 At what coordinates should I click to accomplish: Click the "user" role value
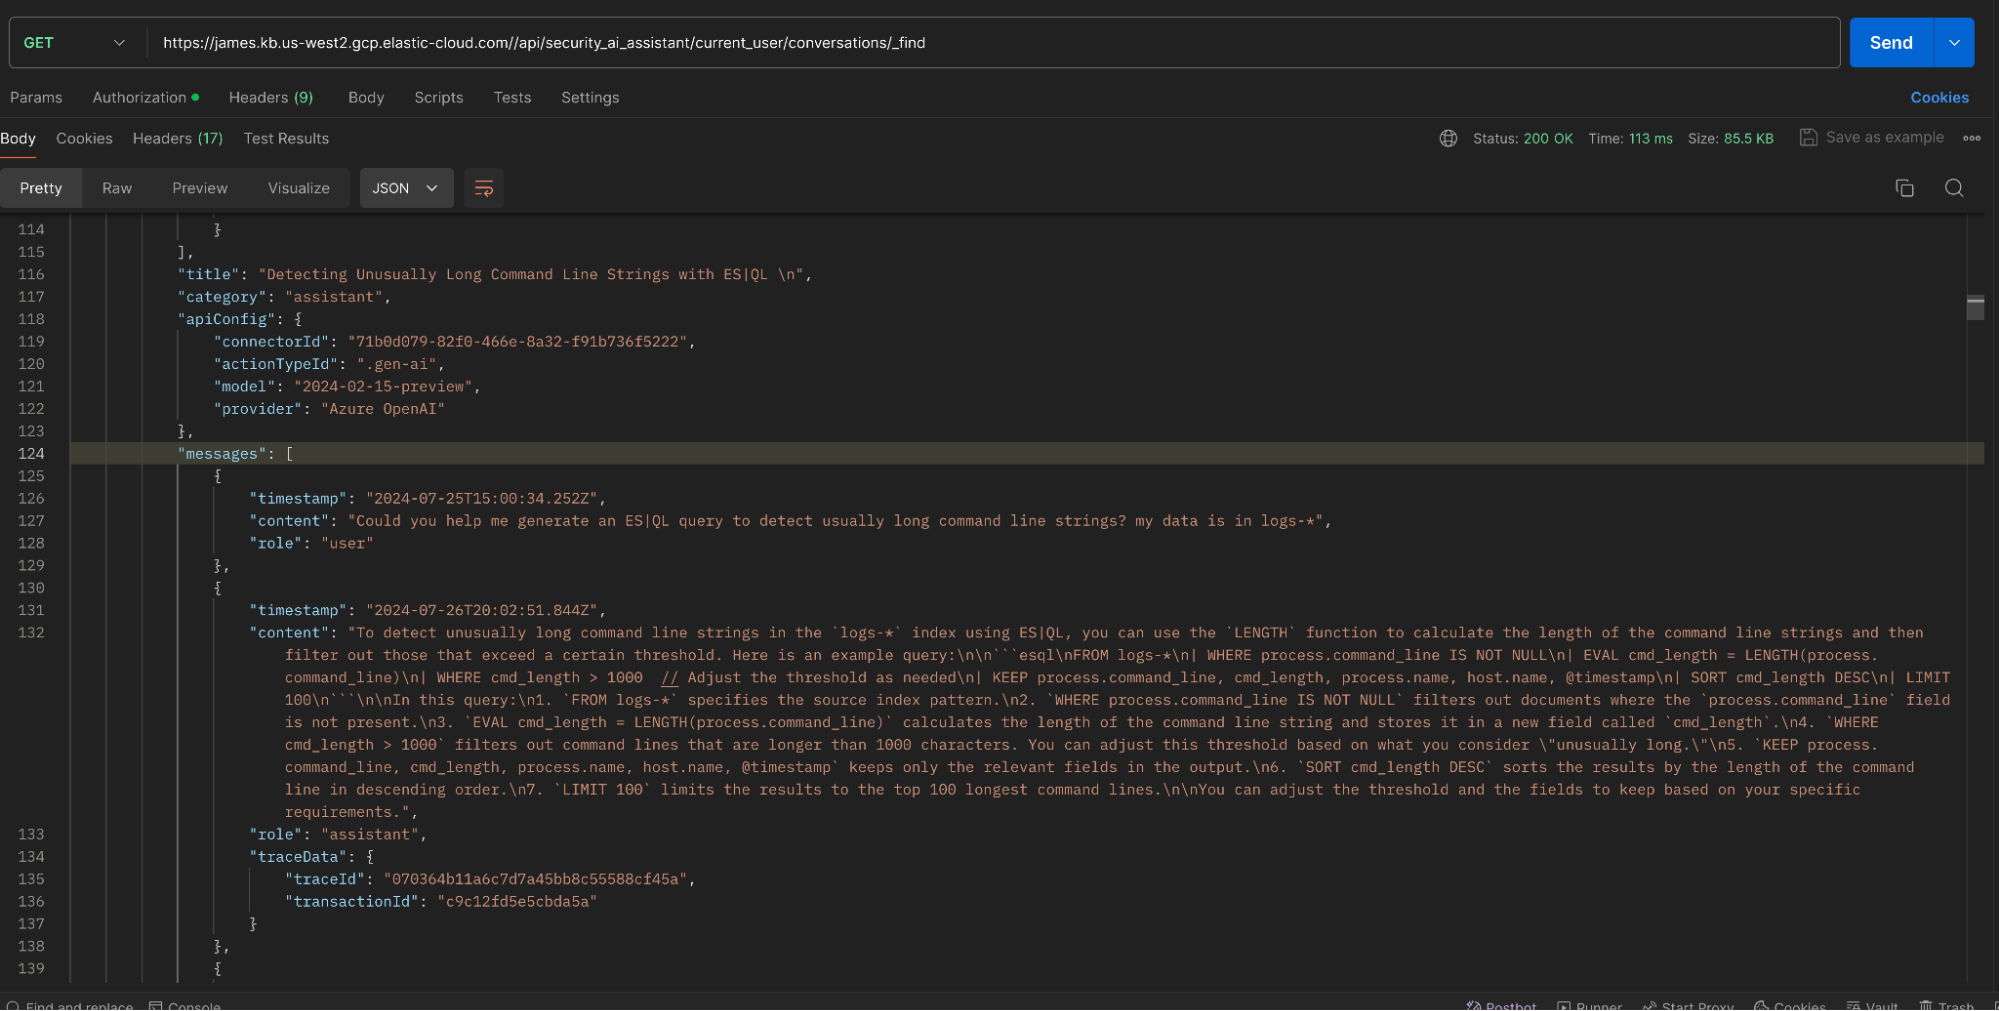347,544
